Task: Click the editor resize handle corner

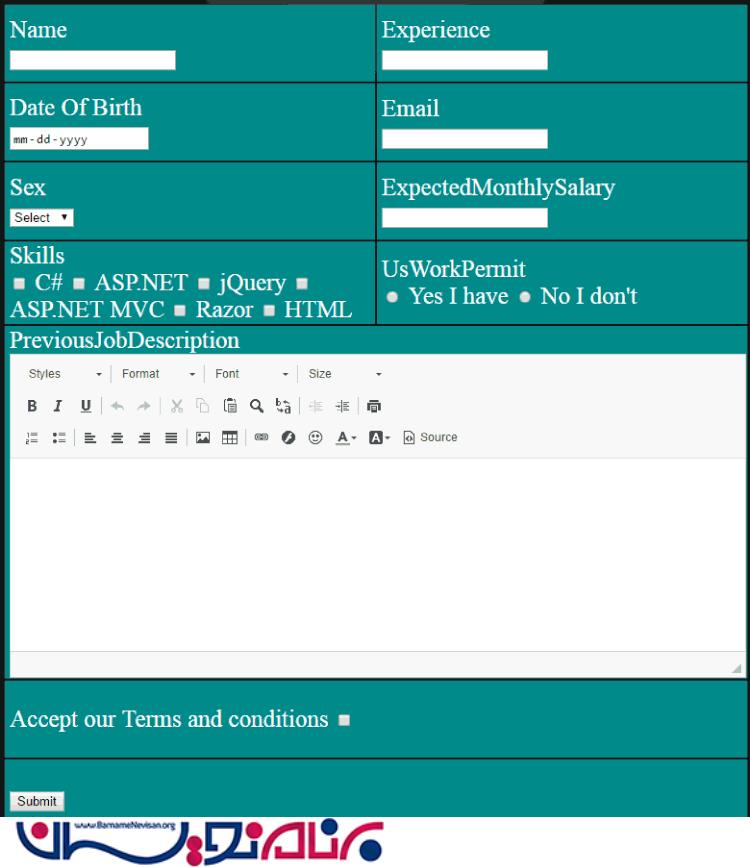Action: pos(736,668)
